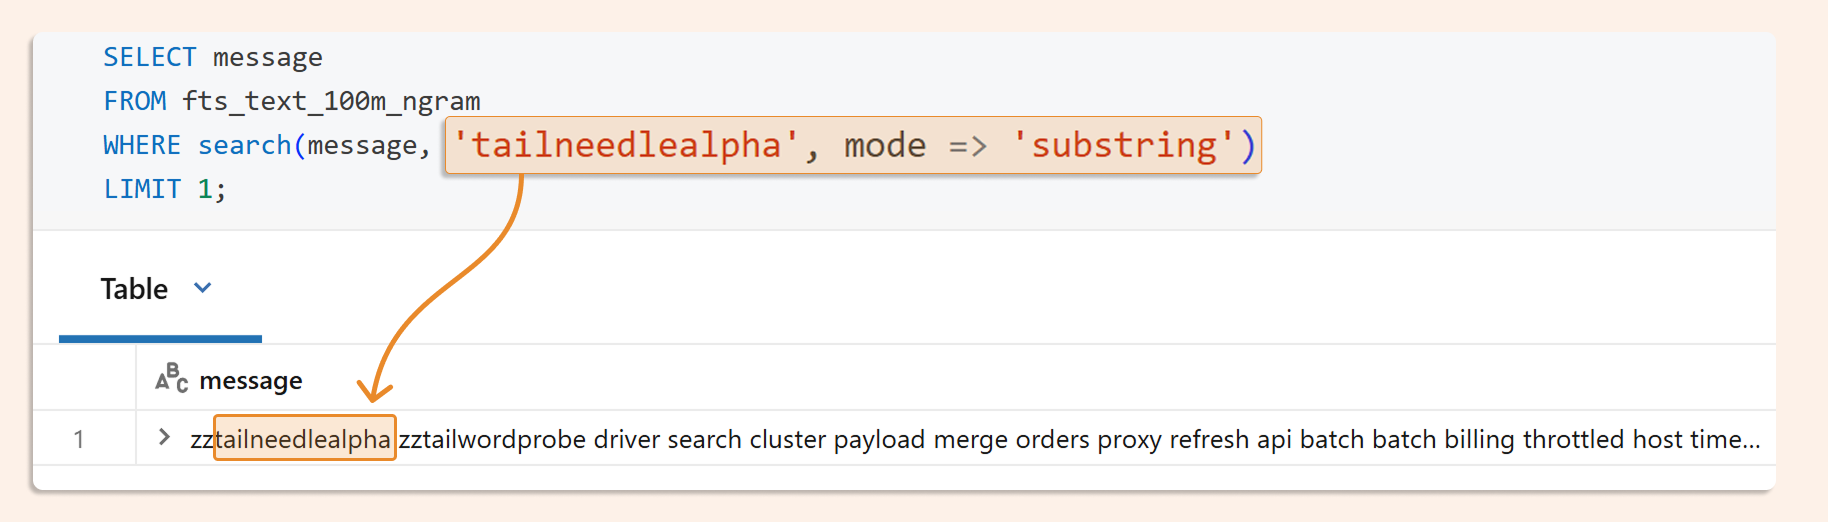This screenshot has height=522, width=1828.
Task: Select the empty corner cell above row numbers
Action: (x=85, y=378)
